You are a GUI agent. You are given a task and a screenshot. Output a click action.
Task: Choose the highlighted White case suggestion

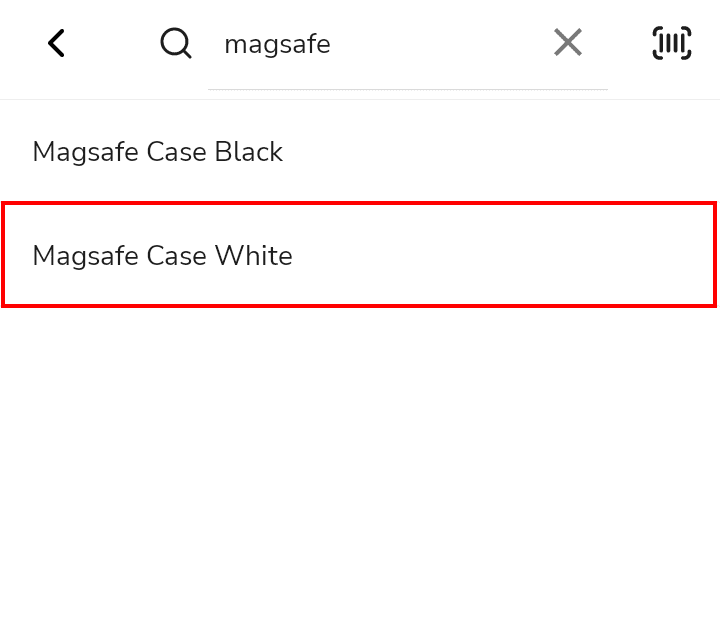(x=360, y=255)
